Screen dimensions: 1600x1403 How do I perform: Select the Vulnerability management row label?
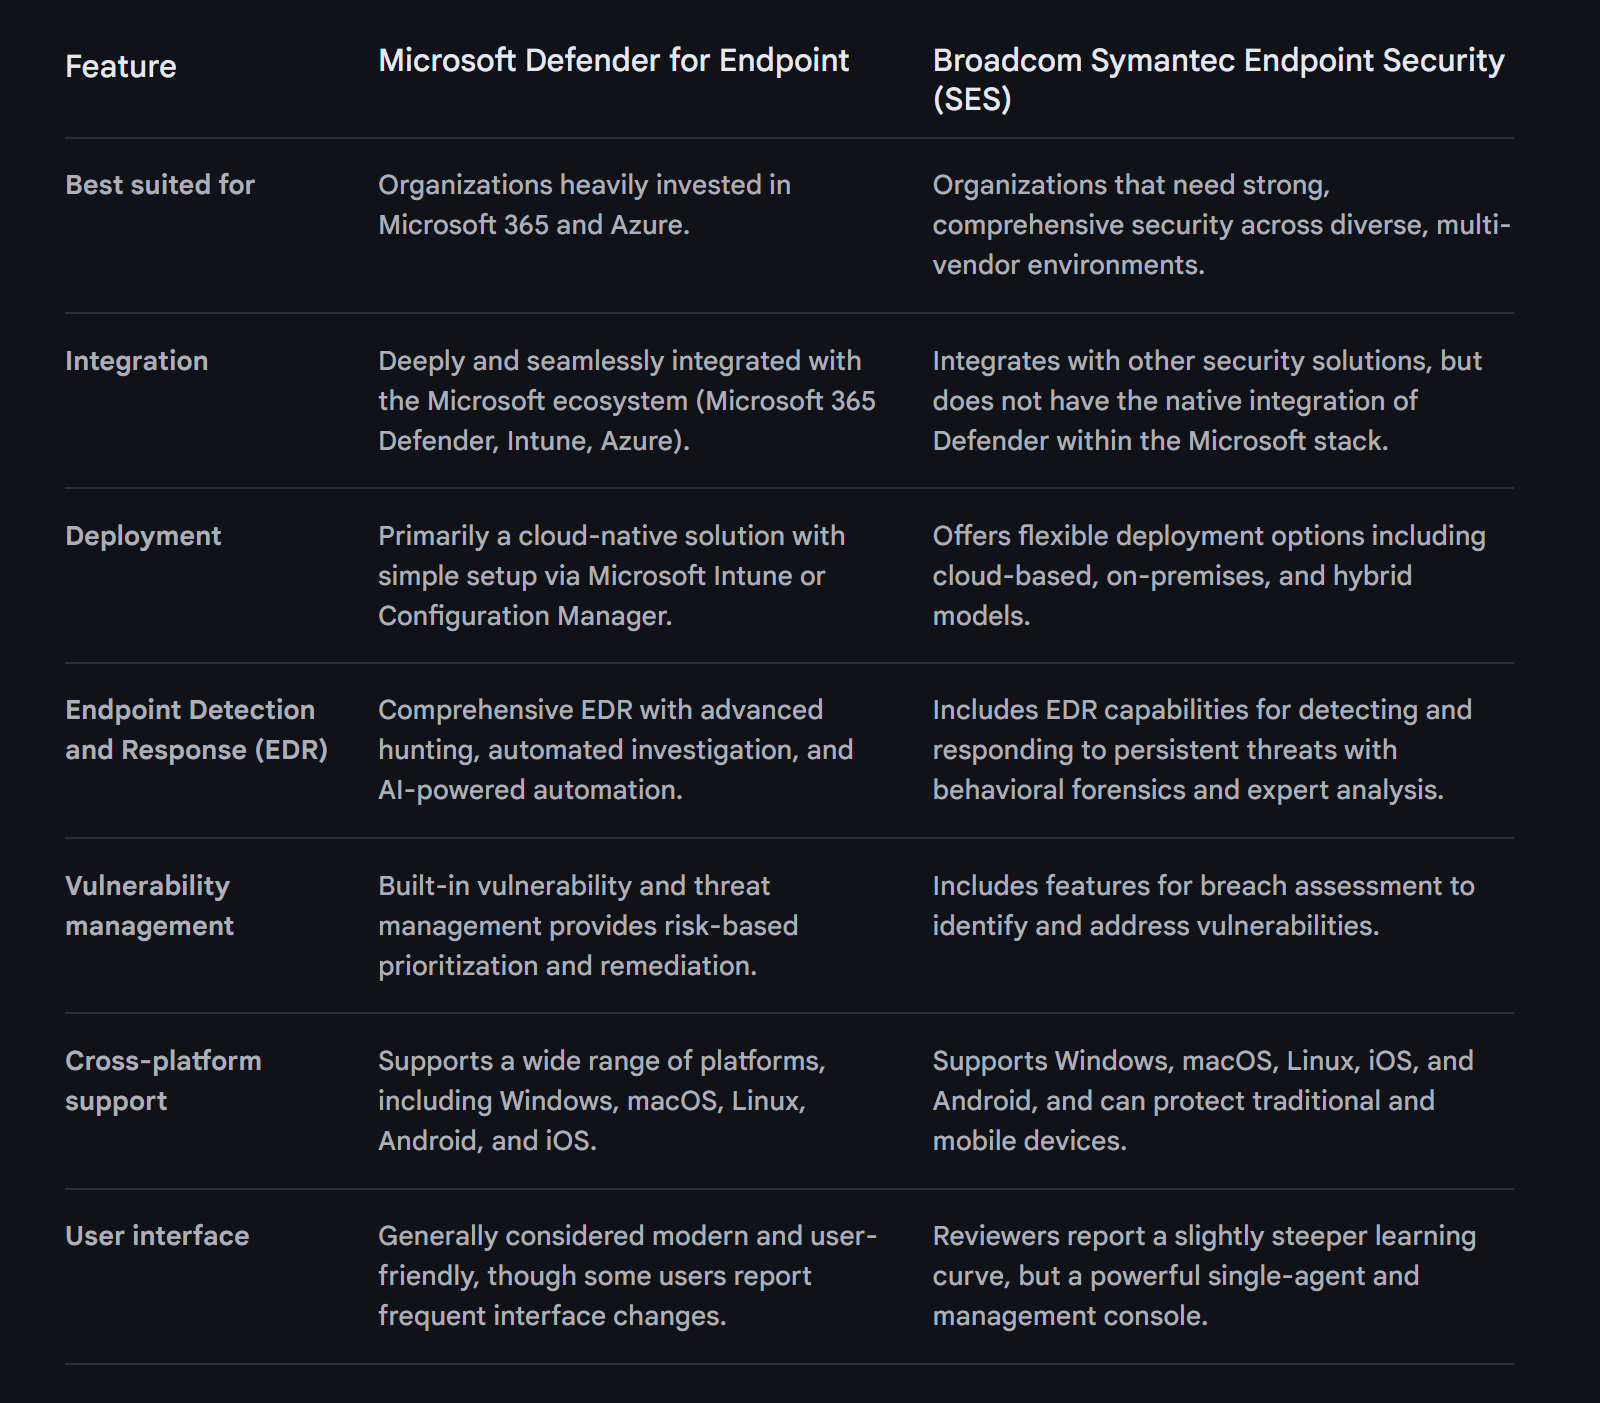click(149, 906)
